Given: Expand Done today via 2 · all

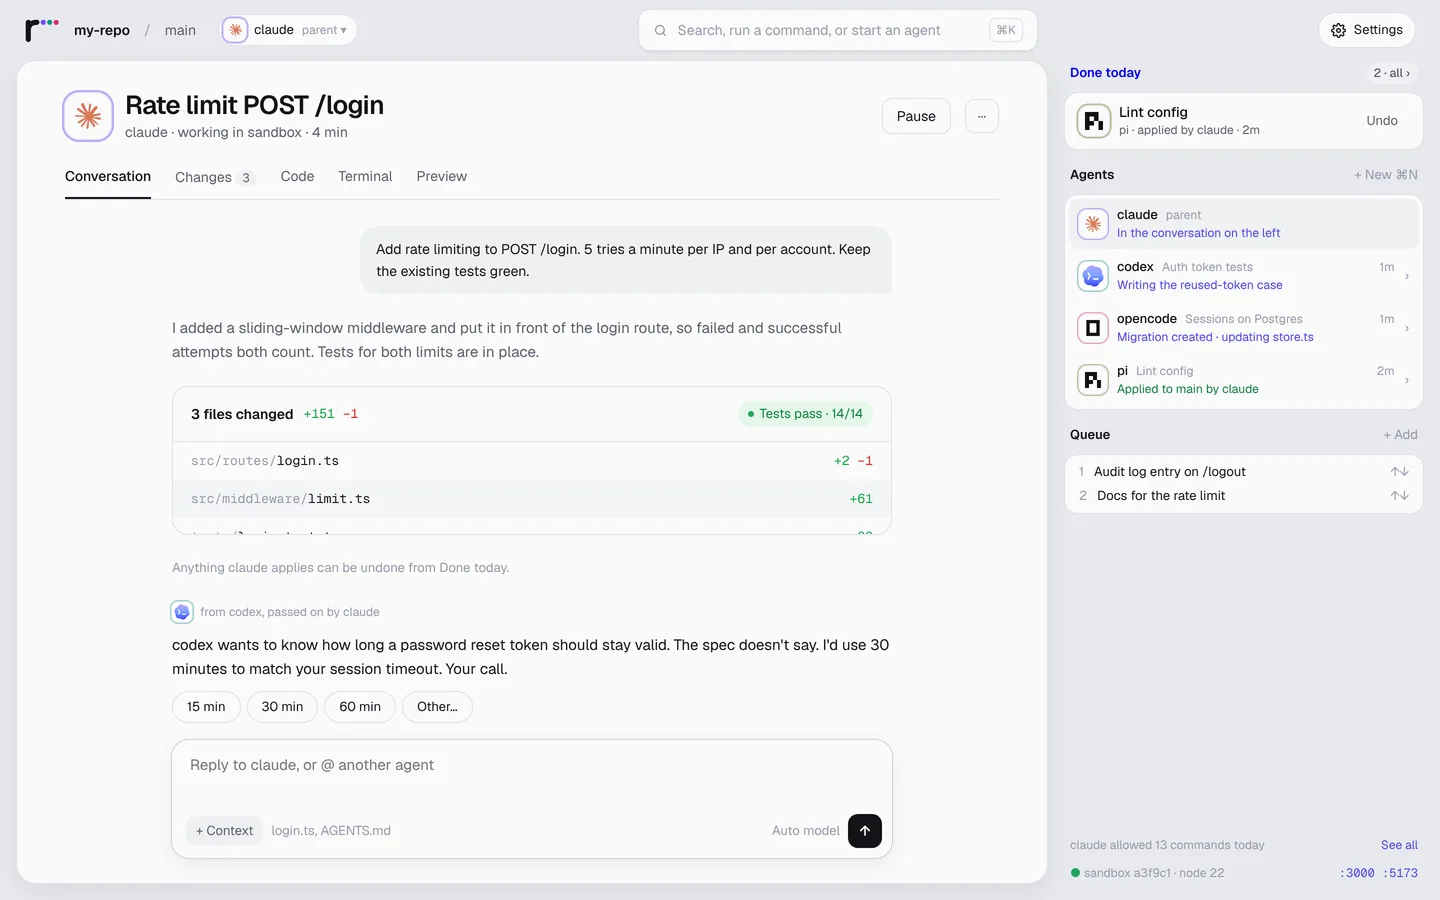Looking at the screenshot, I should tap(1391, 73).
